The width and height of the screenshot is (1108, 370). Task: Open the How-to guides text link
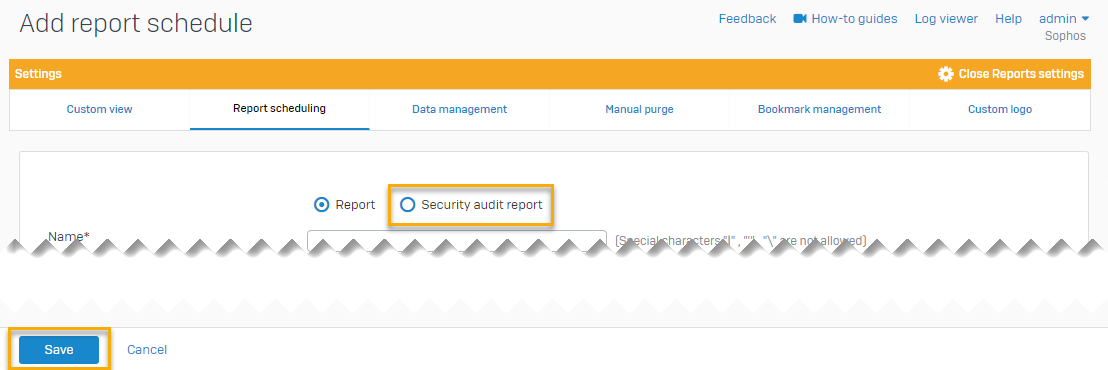[x=854, y=19]
